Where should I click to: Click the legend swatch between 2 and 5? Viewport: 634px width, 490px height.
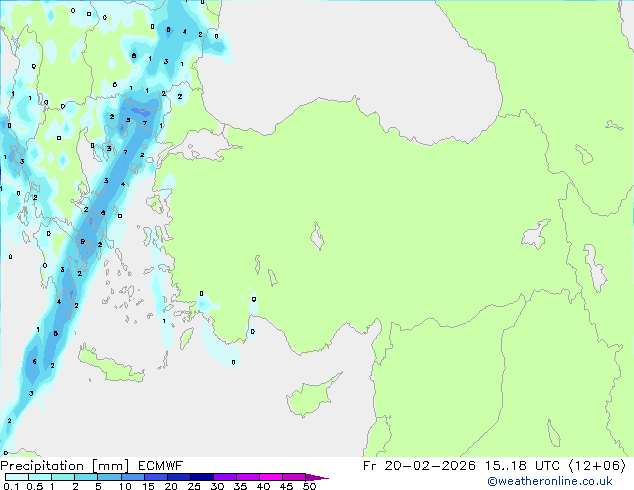86,477
